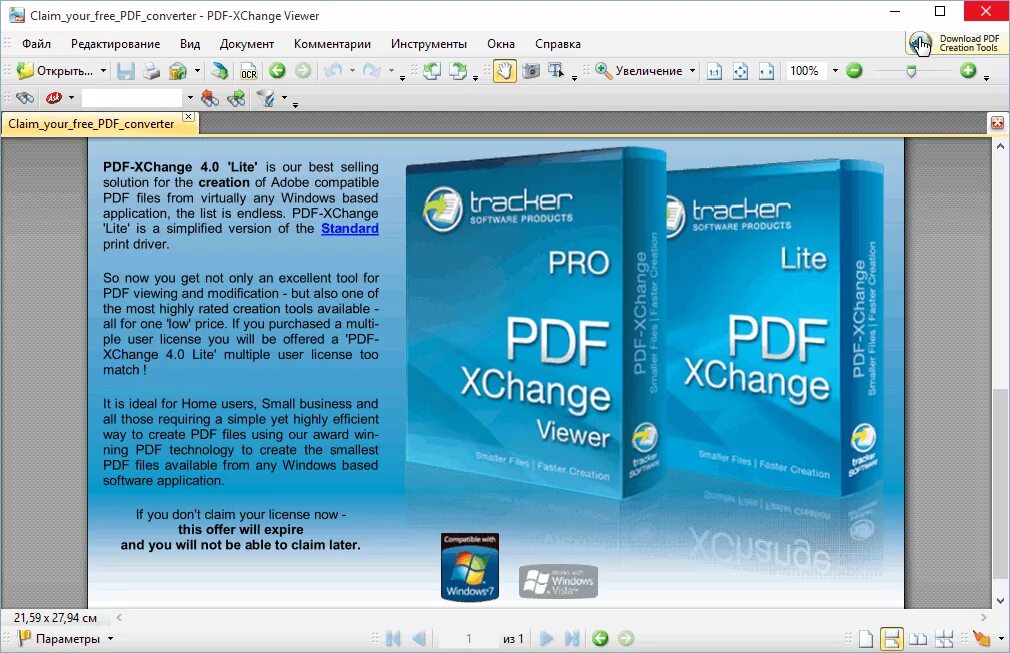Expand the Ask search provider dropdown
Image resolution: width=1010 pixels, height=653 pixels.
[71, 98]
